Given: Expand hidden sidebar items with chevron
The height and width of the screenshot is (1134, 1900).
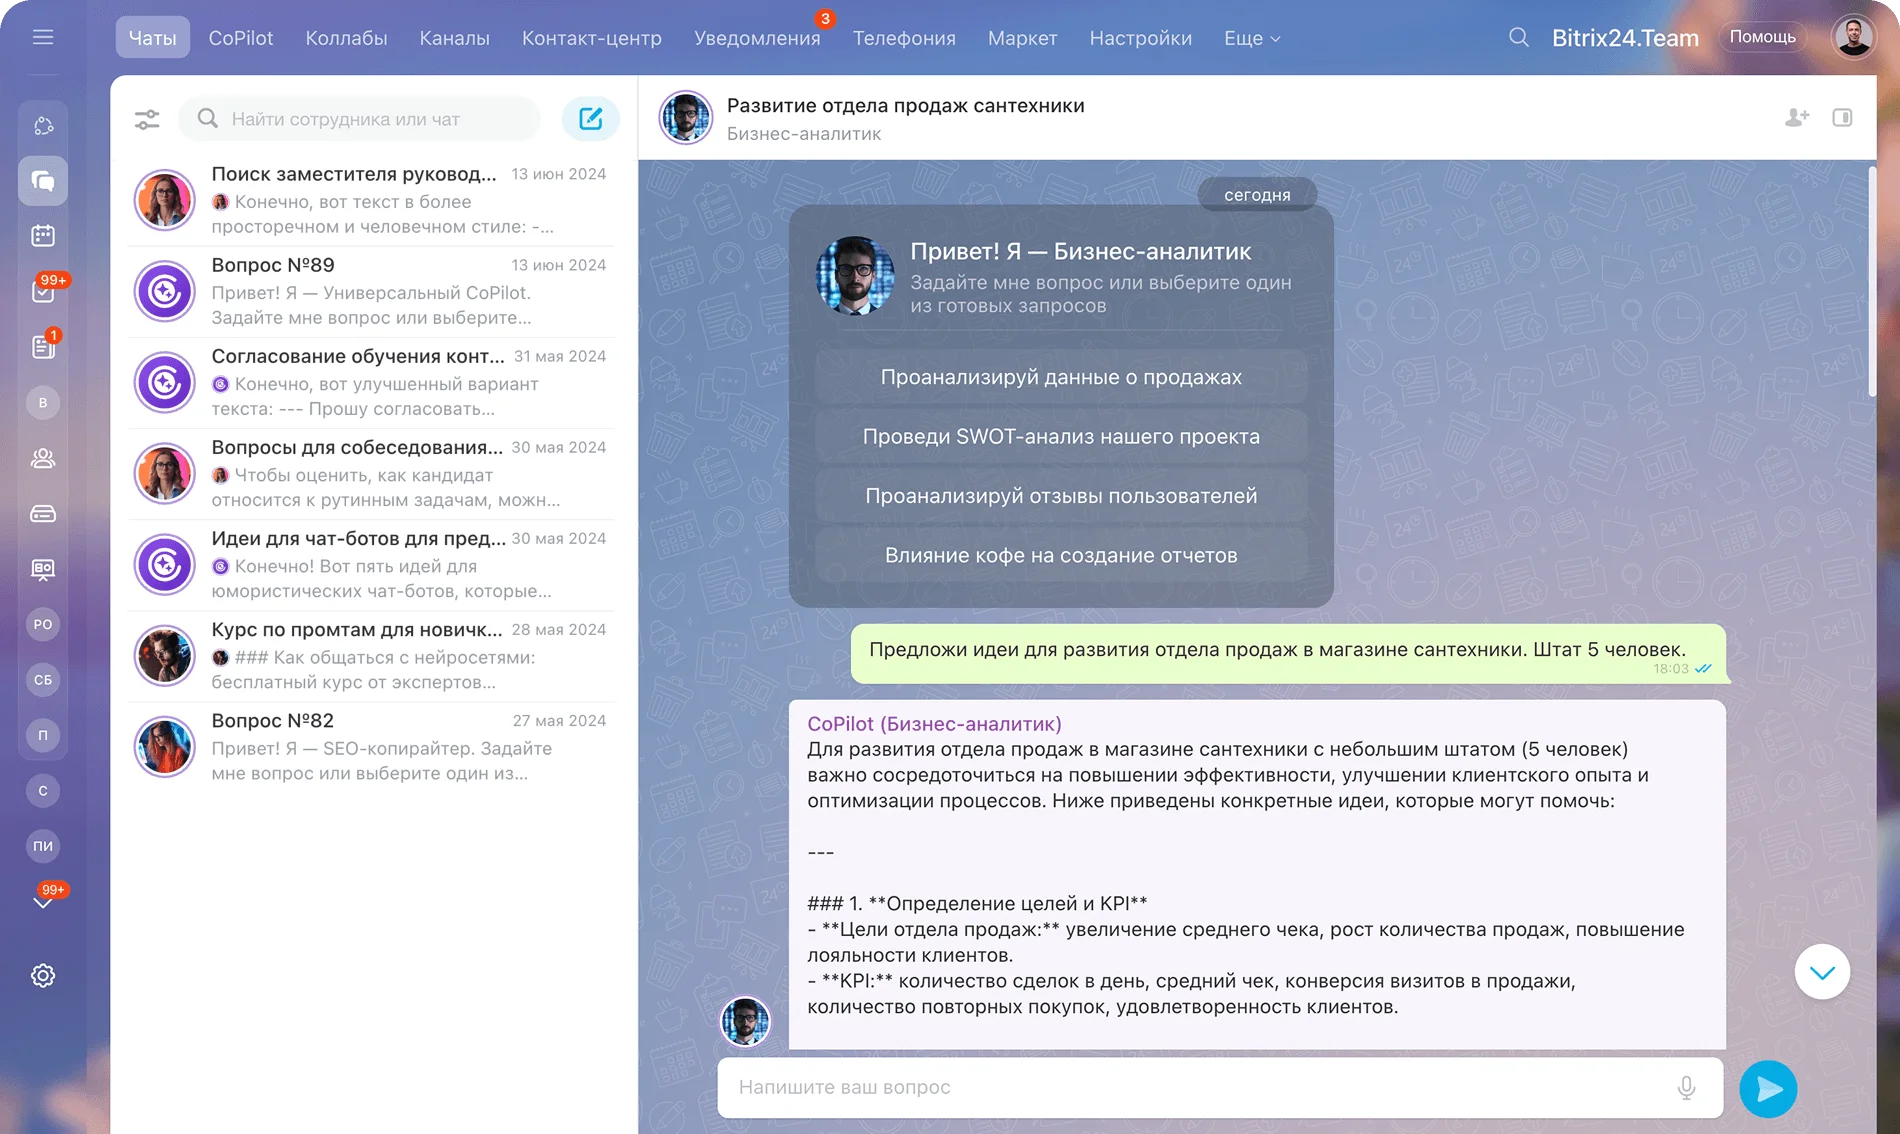Looking at the screenshot, I should 43,903.
